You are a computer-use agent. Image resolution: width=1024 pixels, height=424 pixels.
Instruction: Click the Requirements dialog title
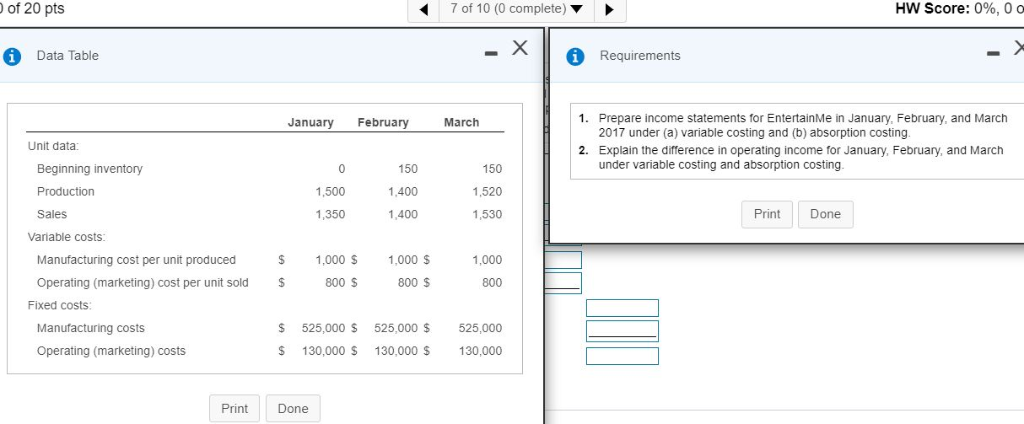640,56
